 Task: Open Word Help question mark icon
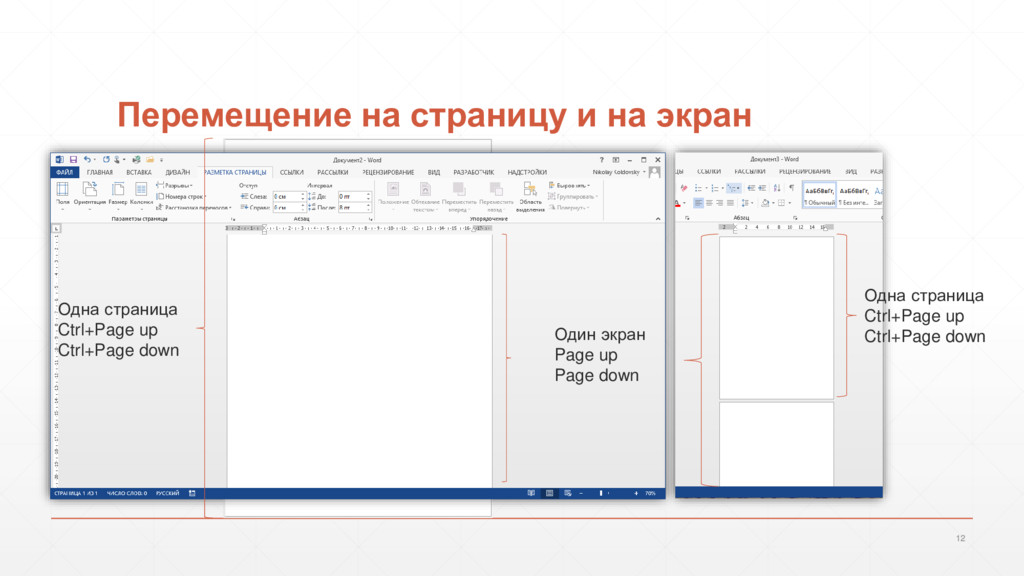click(601, 160)
